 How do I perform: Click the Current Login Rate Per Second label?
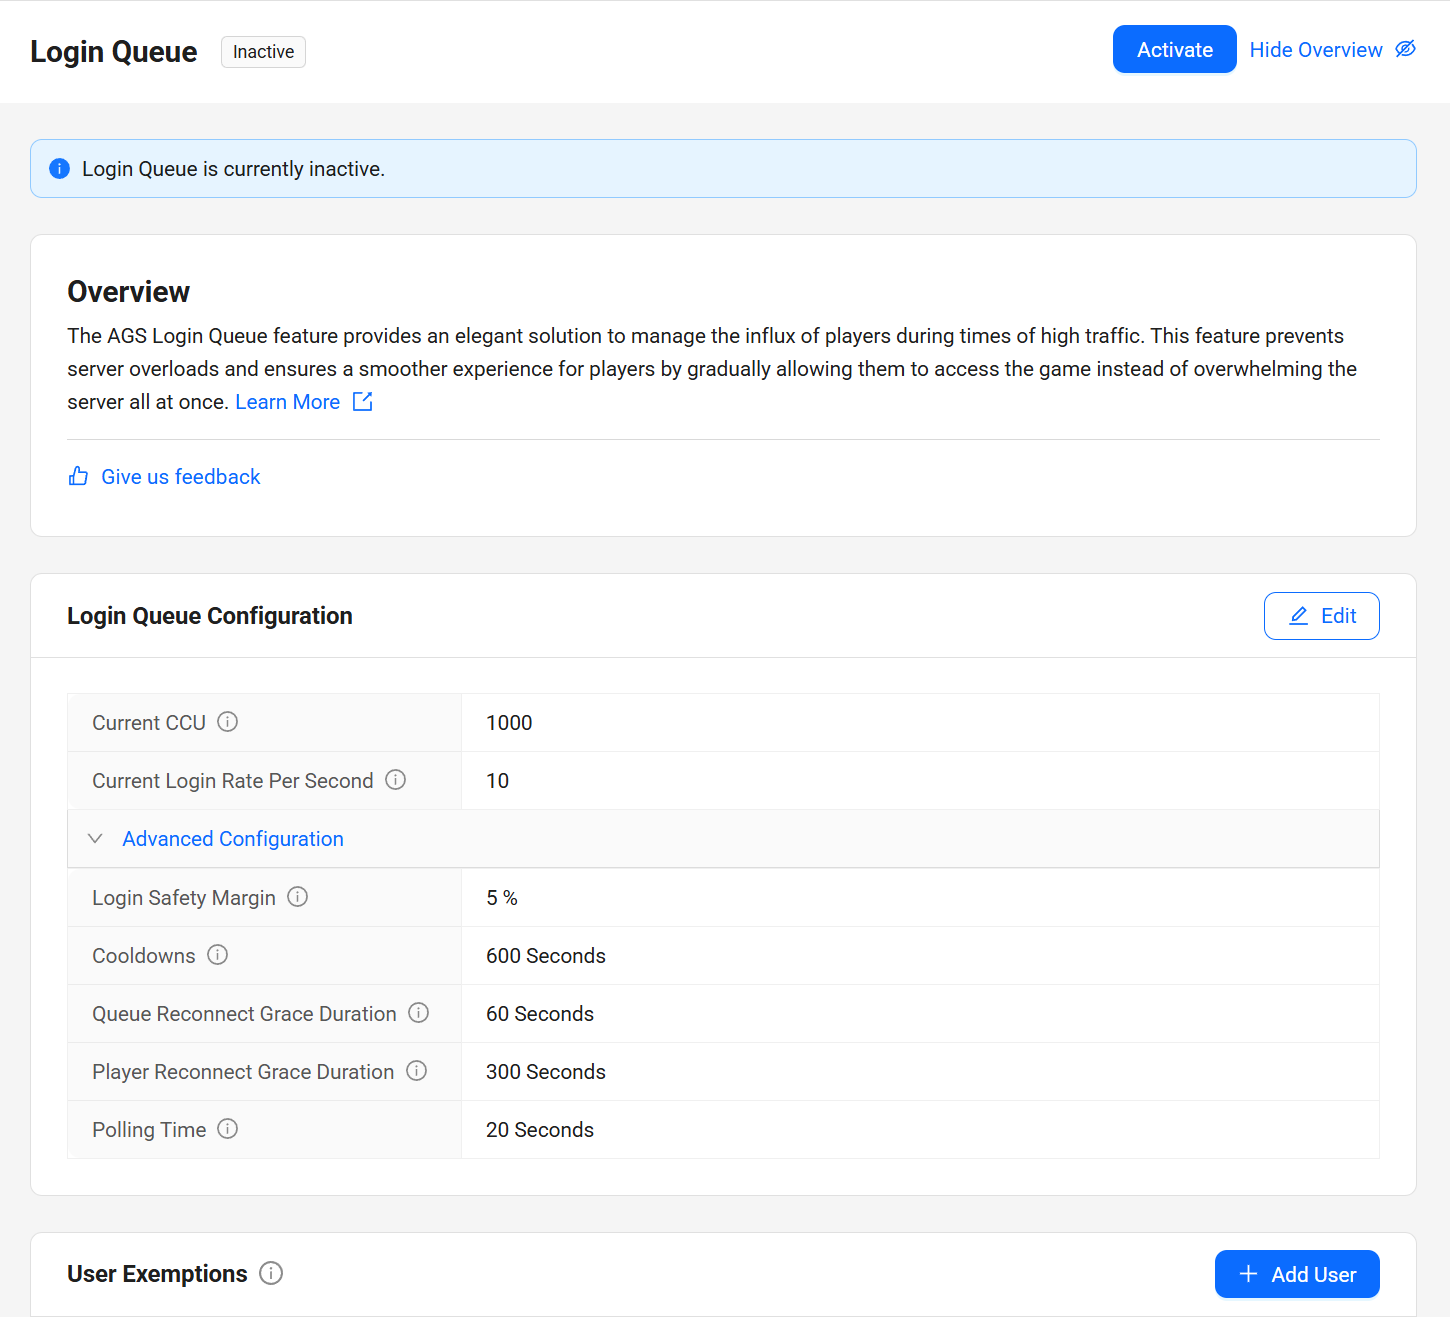pyautogui.click(x=233, y=781)
